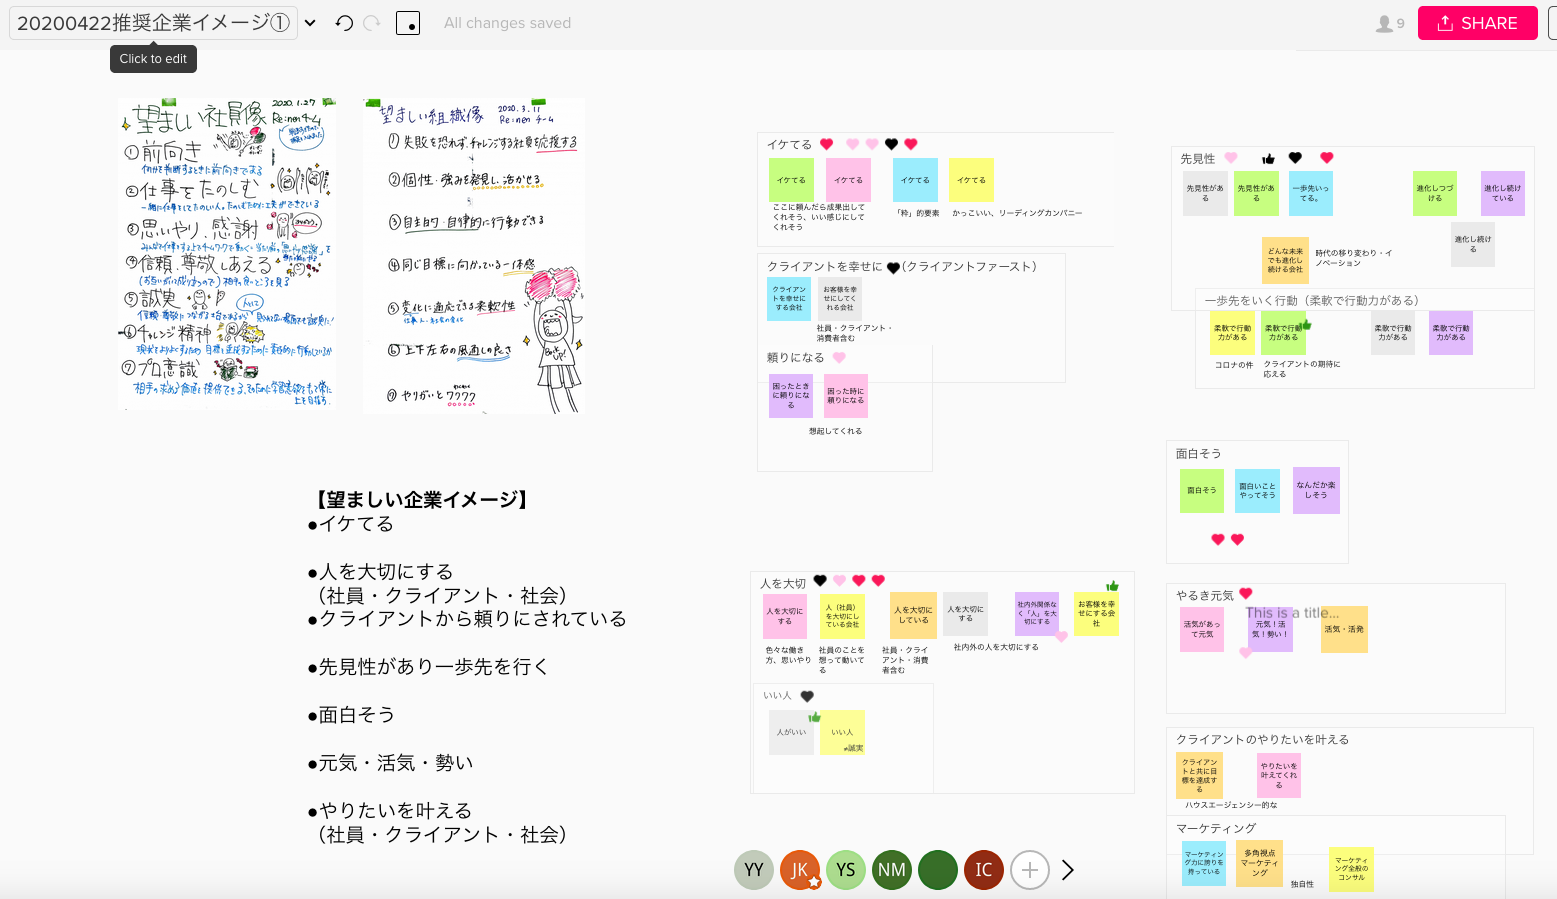Click the 想起してくれる caption text
Screen dimensions: 1557x899
point(835,431)
